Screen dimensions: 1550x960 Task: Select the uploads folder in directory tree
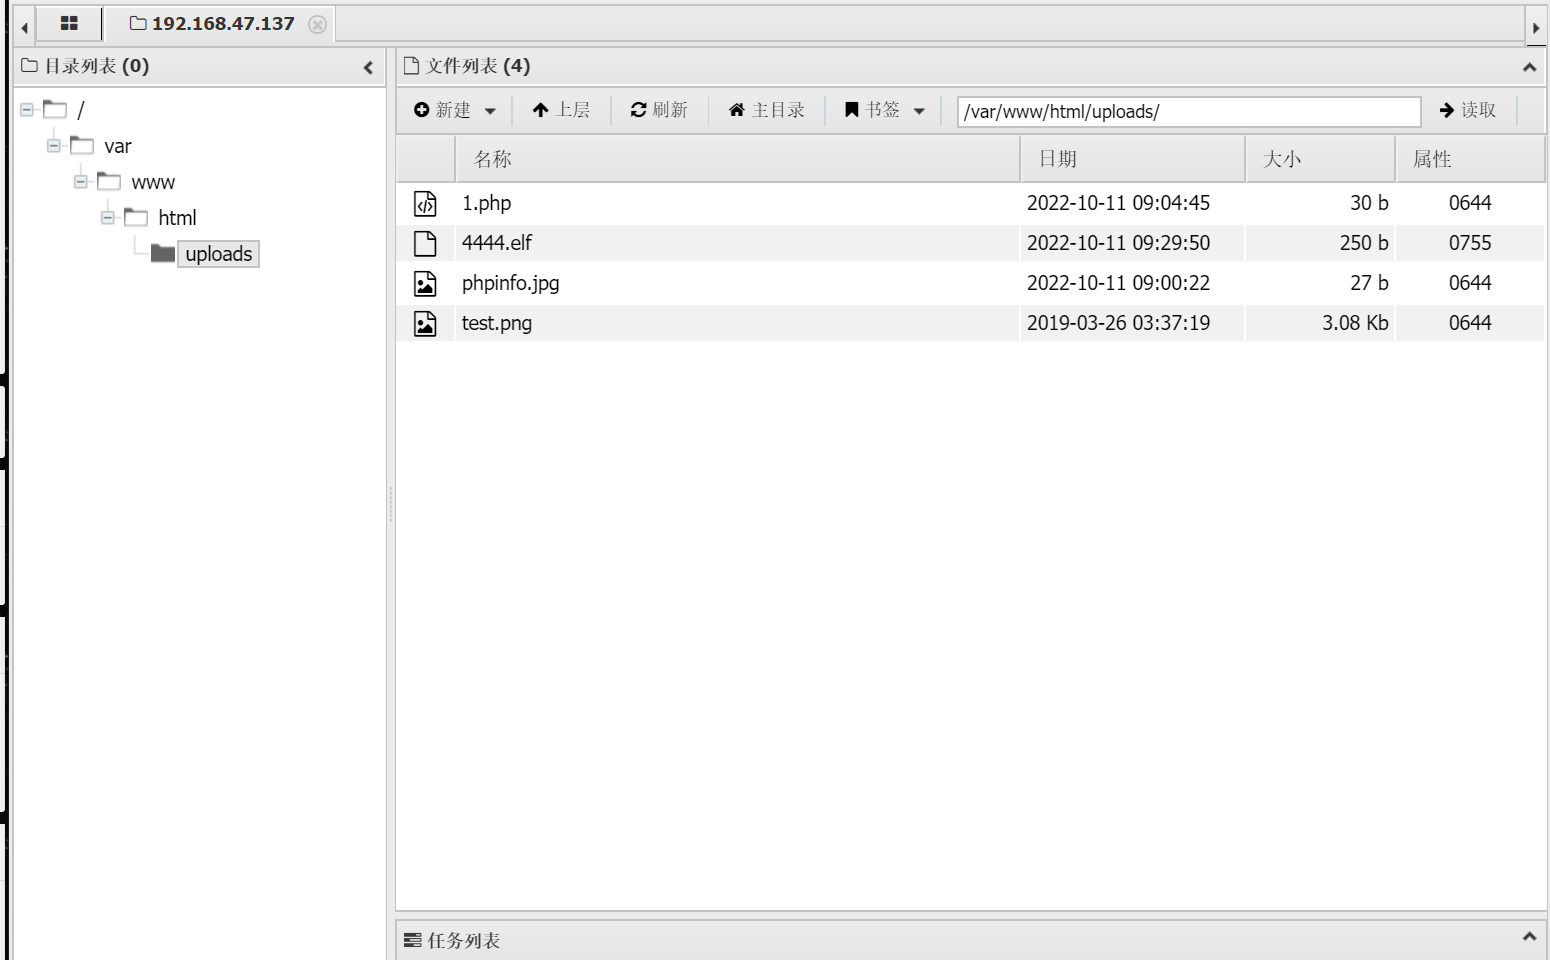pyautogui.click(x=218, y=254)
